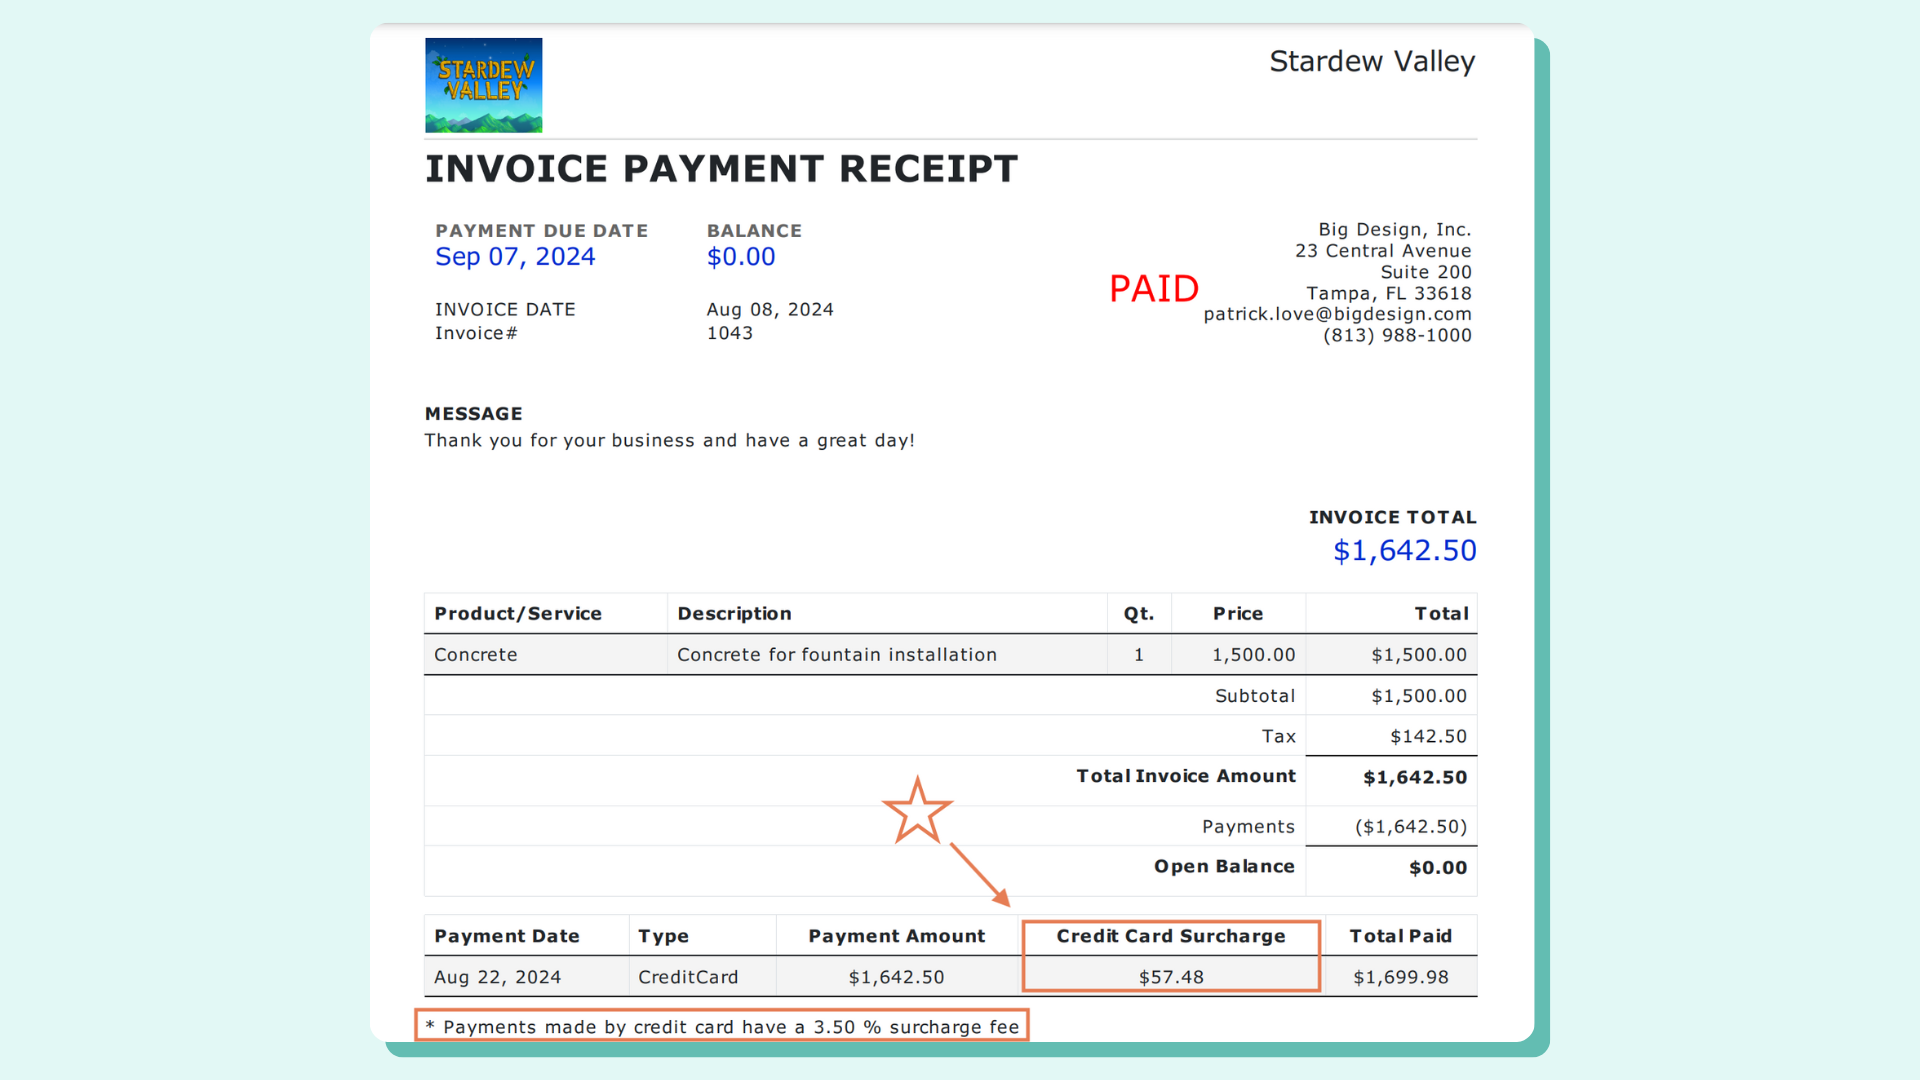Screen dimensions: 1920x1080
Task: Click the invoice number 1043
Action: click(x=730, y=333)
